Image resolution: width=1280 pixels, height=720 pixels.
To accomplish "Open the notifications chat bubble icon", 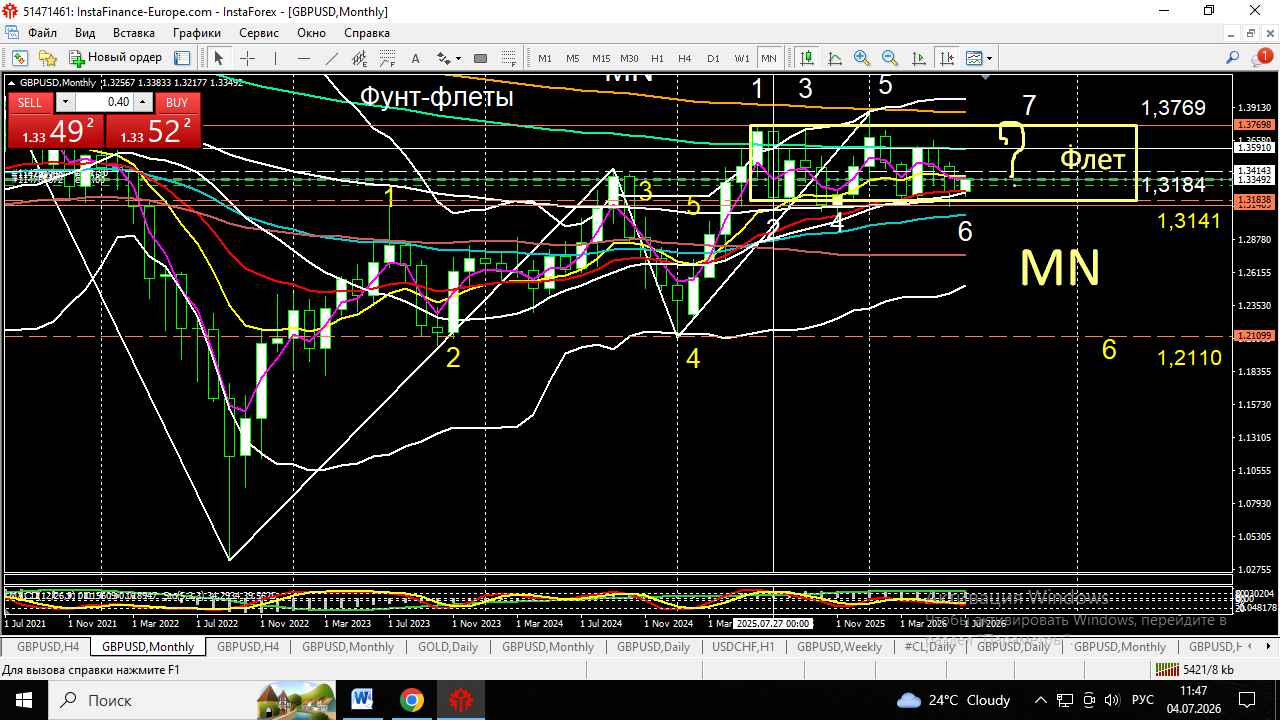I will [x=1262, y=58].
